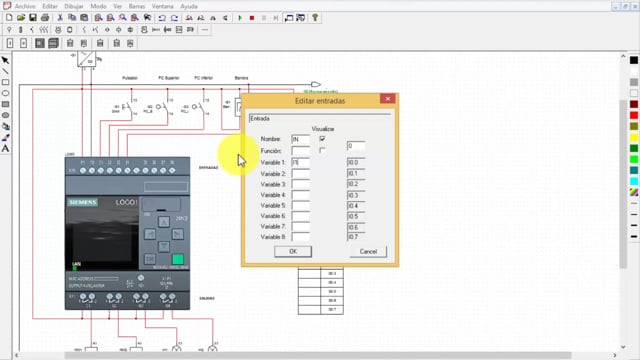The height and width of the screenshot is (360, 640).
Task: Click the green Play simulation icon
Action: coord(240,18)
